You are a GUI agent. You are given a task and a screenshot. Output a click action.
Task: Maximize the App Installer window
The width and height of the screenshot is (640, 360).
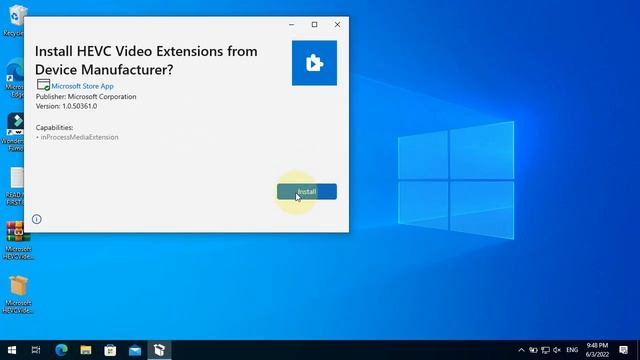(x=314, y=24)
